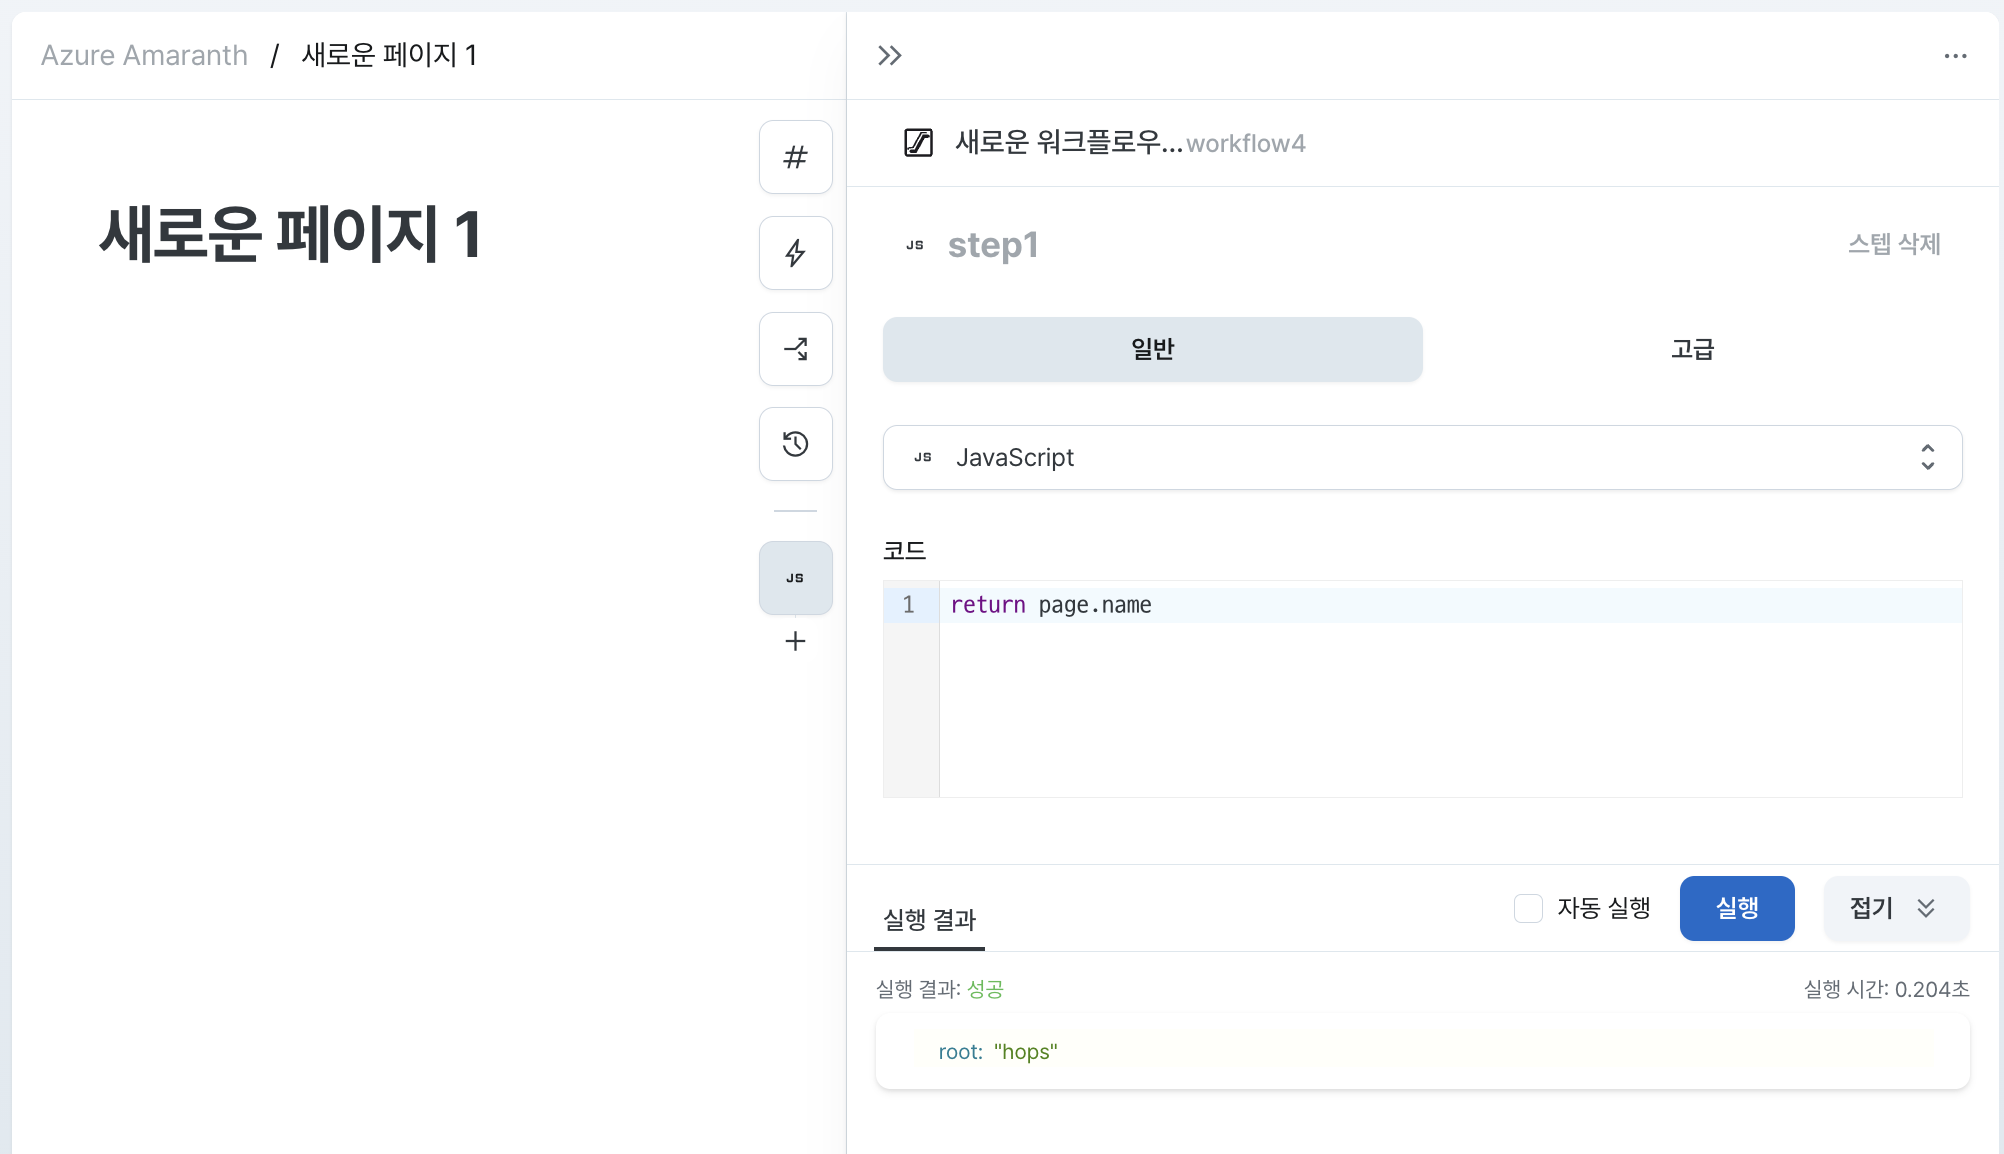The height and width of the screenshot is (1154, 2004).
Task: Click into the code editor line 1
Action: [1450, 605]
